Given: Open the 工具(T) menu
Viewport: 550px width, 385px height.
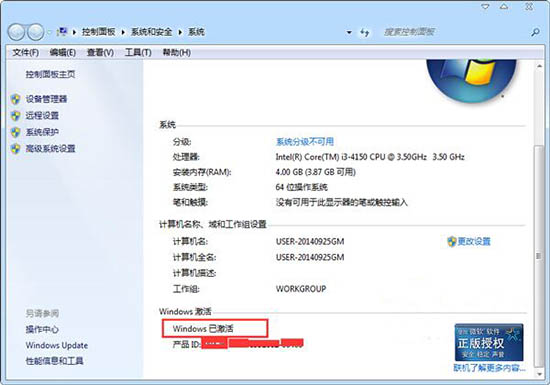Looking at the screenshot, I should pyautogui.click(x=138, y=53).
